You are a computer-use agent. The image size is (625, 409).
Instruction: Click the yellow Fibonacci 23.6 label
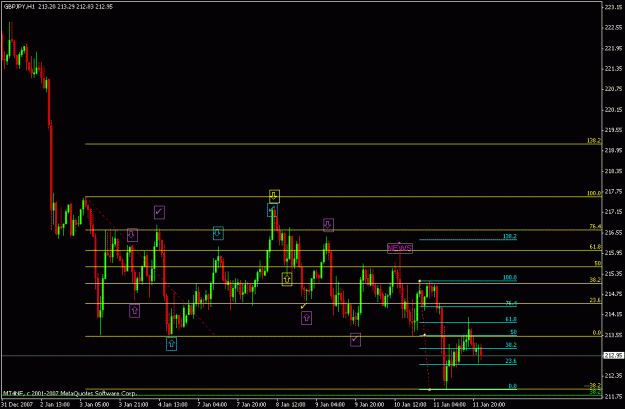595,300
